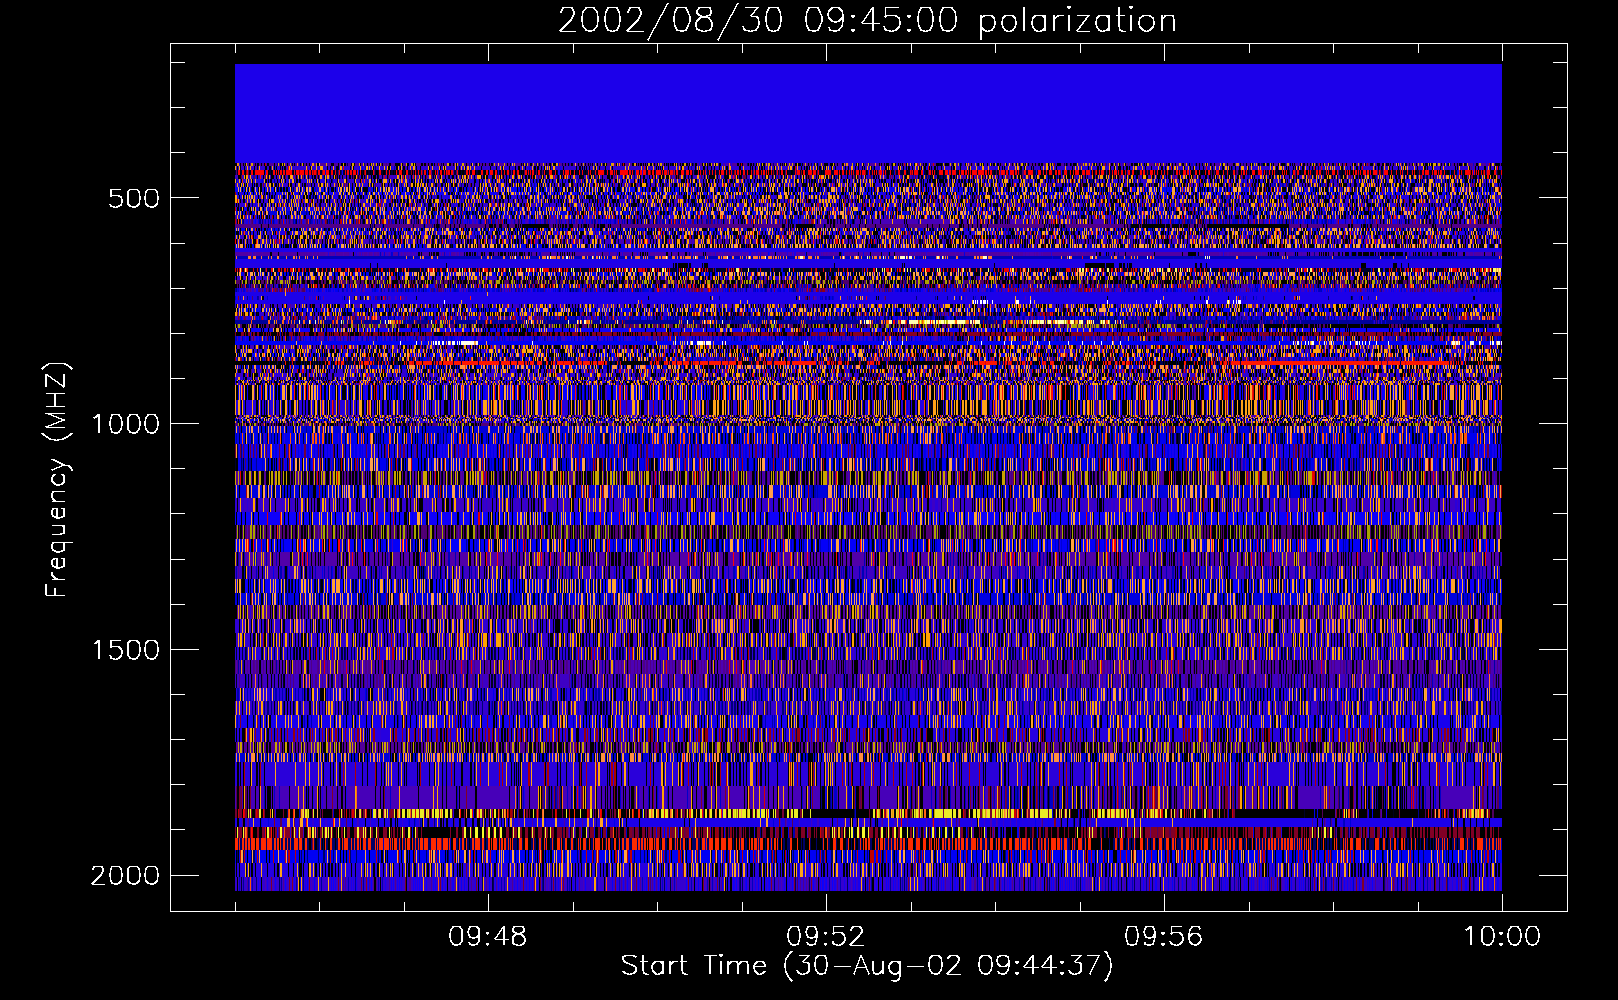Click the plot title '2002/08/30 09:45:00 polarization'
The height and width of the screenshot is (1000, 1618).
tap(867, 21)
